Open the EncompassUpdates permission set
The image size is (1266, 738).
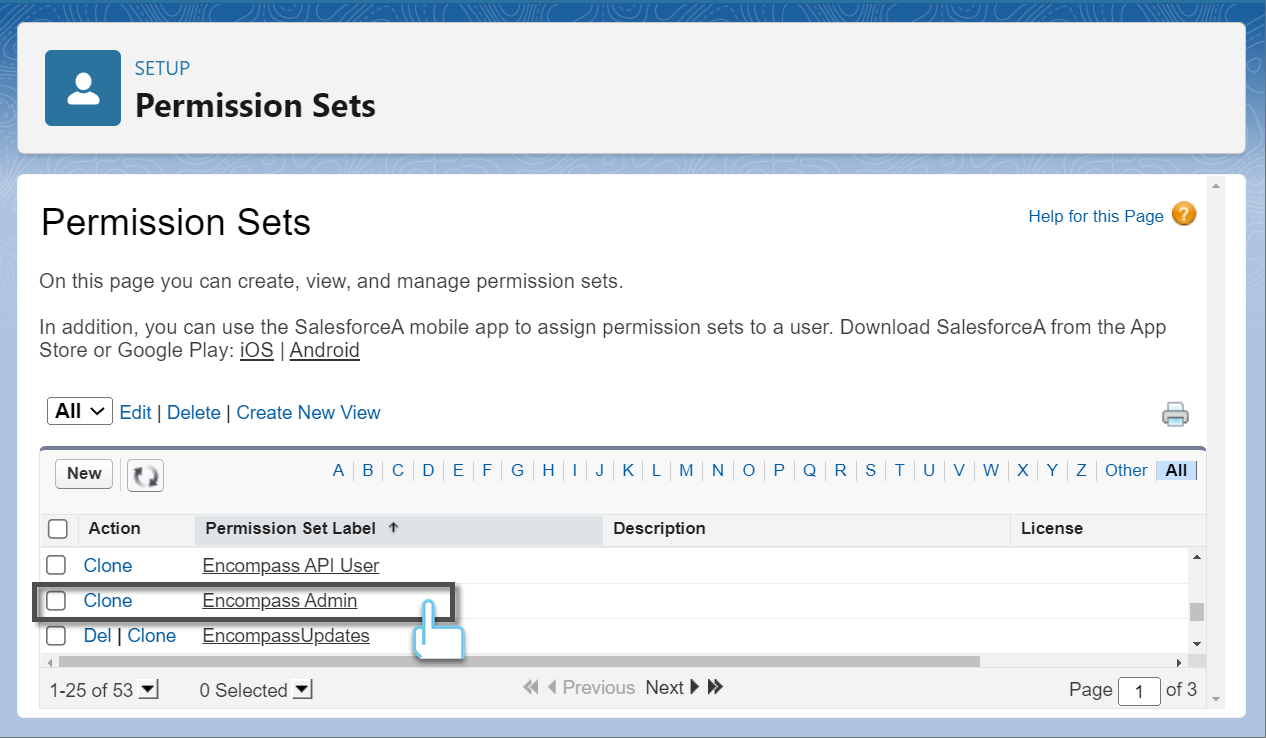(286, 636)
